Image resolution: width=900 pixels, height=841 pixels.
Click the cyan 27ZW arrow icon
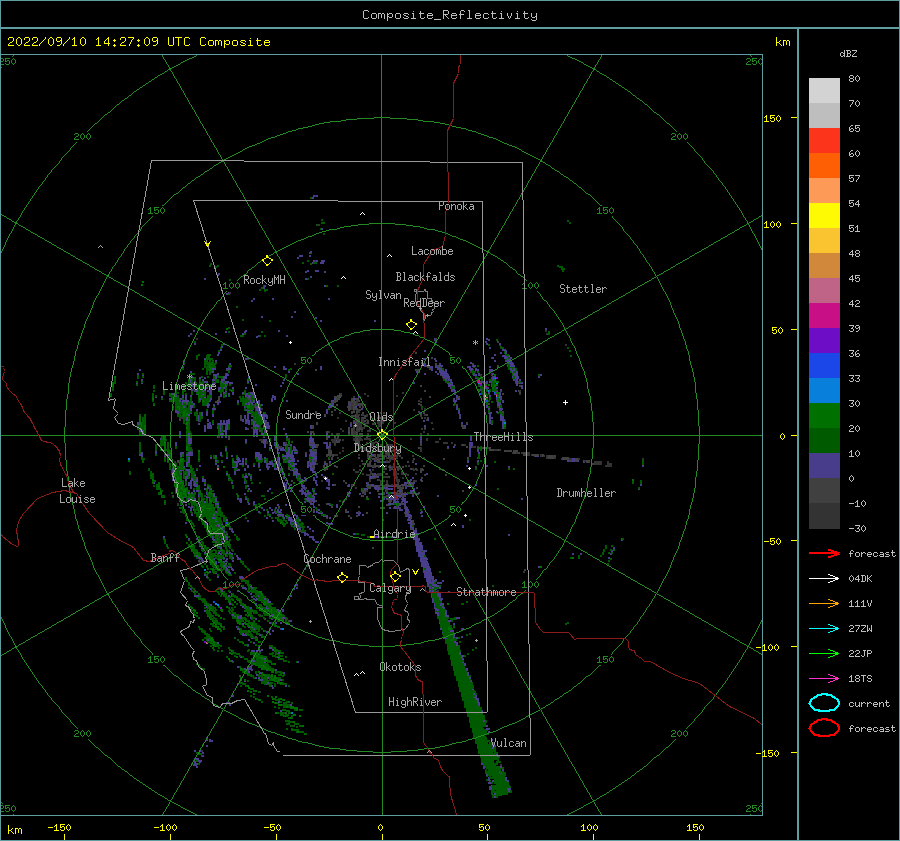coord(824,629)
